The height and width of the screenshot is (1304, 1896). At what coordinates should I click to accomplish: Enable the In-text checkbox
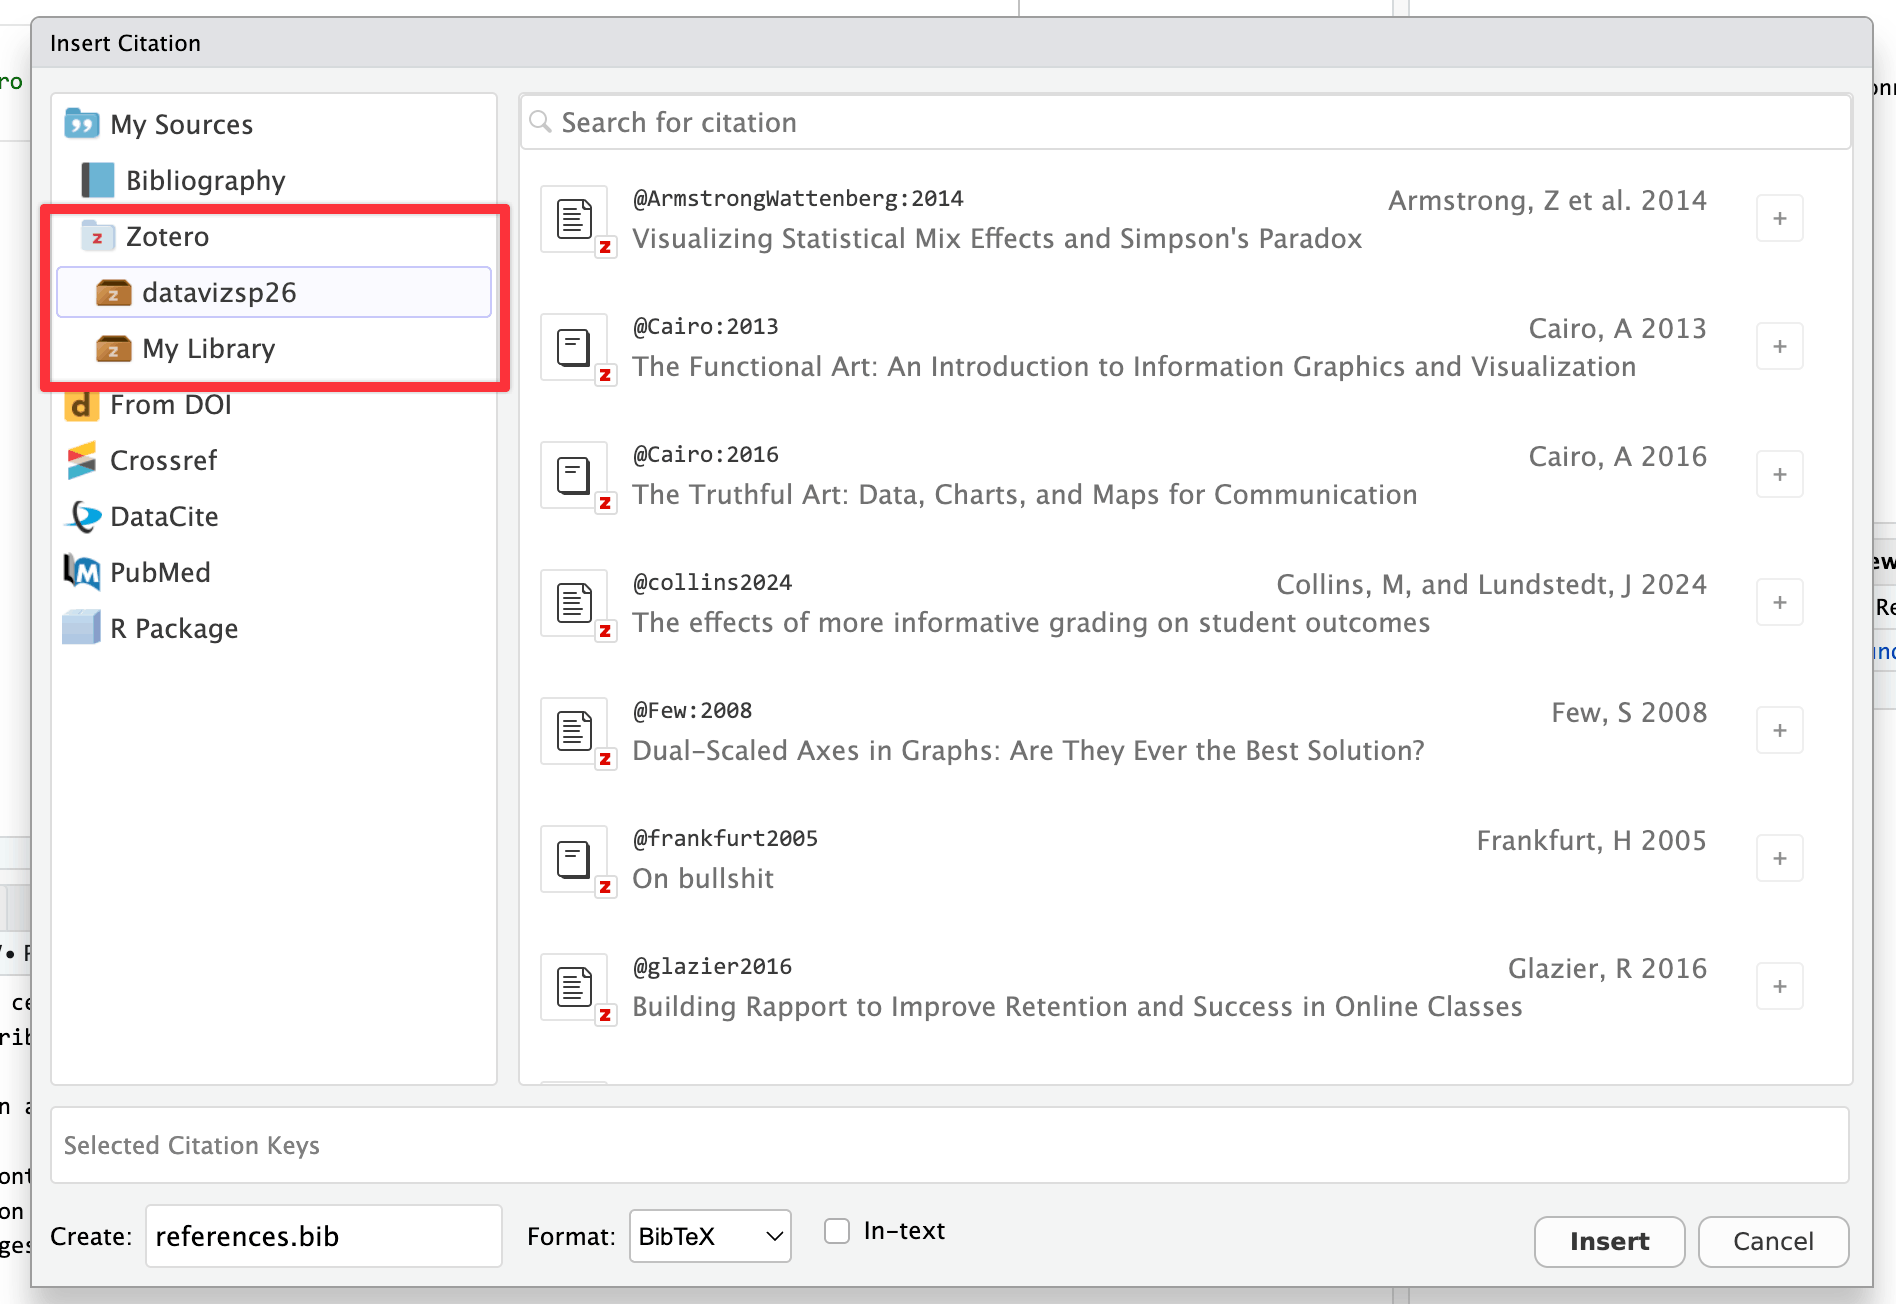coord(837,1231)
